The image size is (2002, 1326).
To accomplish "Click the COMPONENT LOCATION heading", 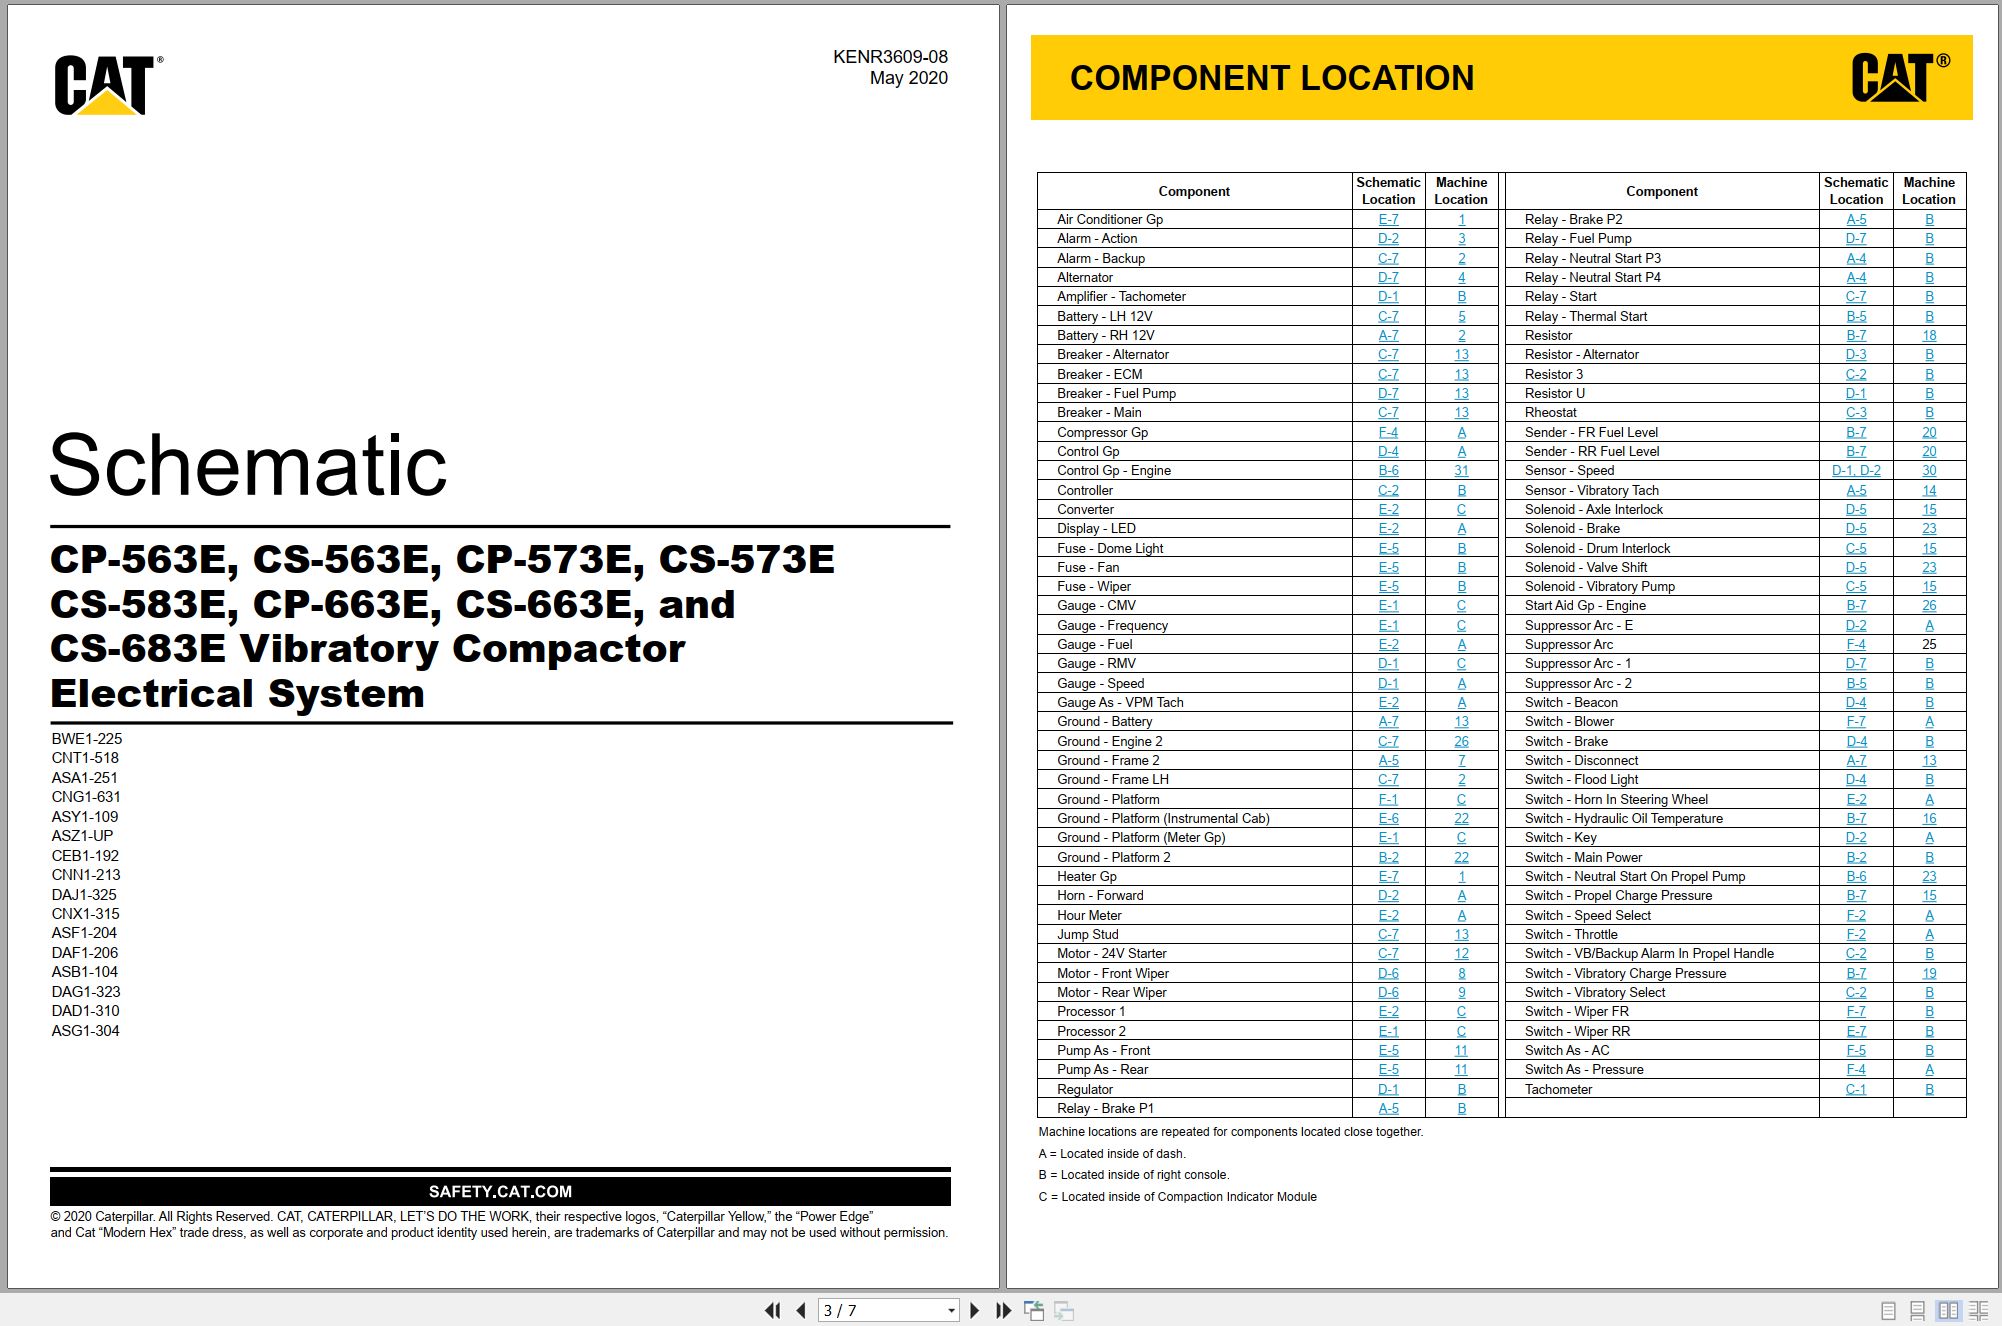I will 1272,78.
